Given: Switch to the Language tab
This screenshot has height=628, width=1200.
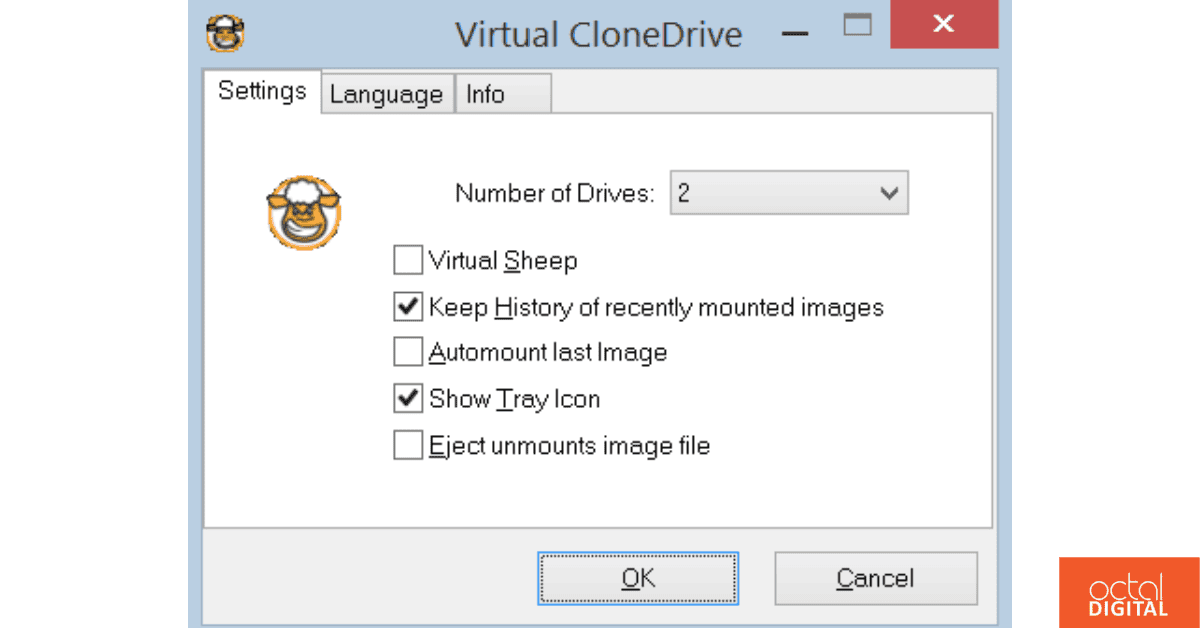Looking at the screenshot, I should tap(386, 93).
